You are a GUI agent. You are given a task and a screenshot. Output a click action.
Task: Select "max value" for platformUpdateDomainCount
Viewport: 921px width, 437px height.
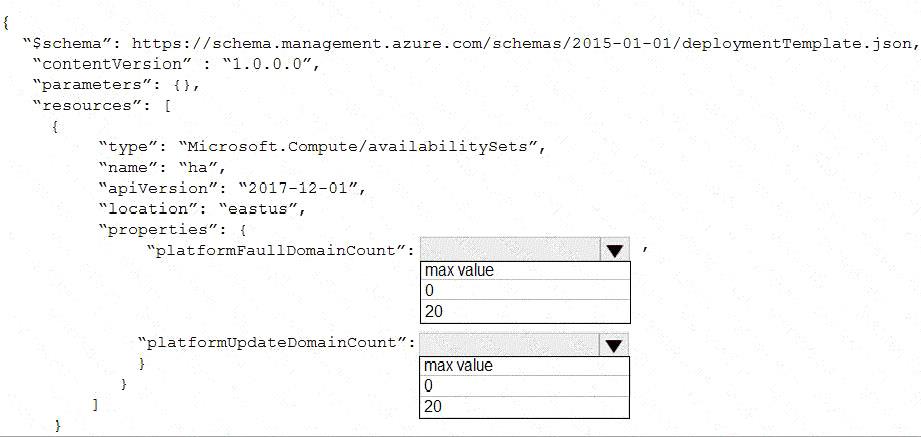click(x=525, y=366)
